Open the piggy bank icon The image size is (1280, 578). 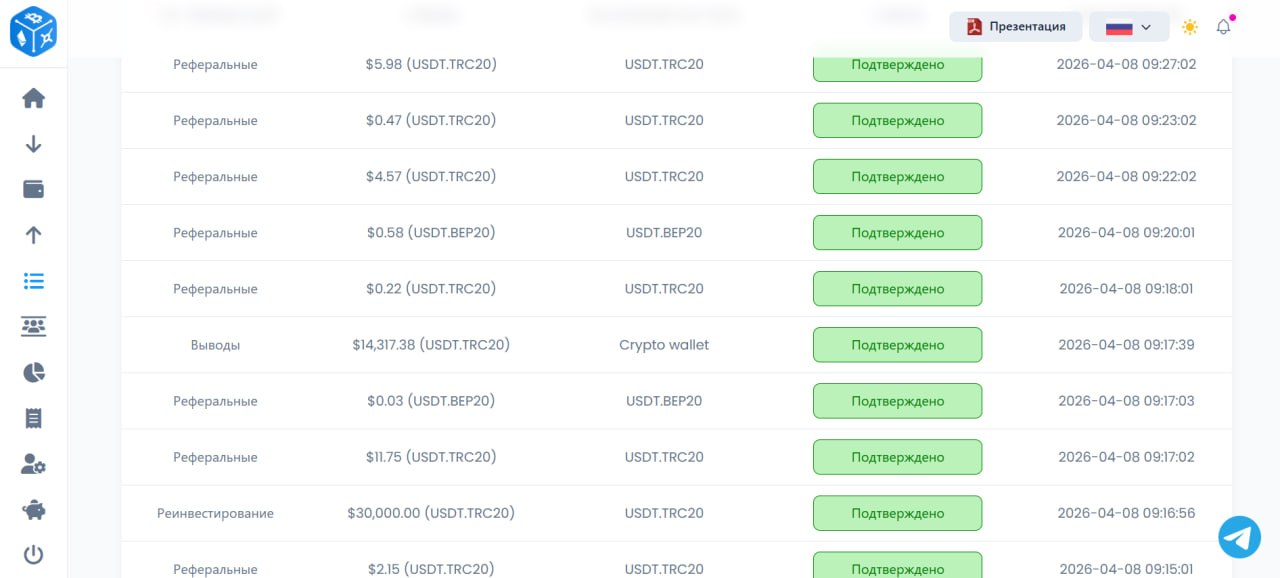click(x=34, y=509)
